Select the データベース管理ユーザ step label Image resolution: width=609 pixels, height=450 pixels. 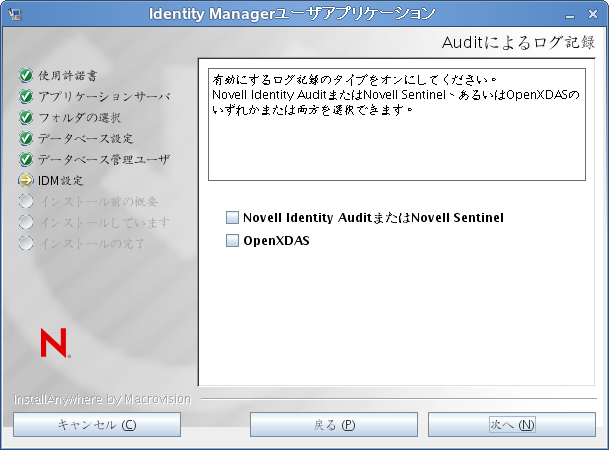point(104,160)
